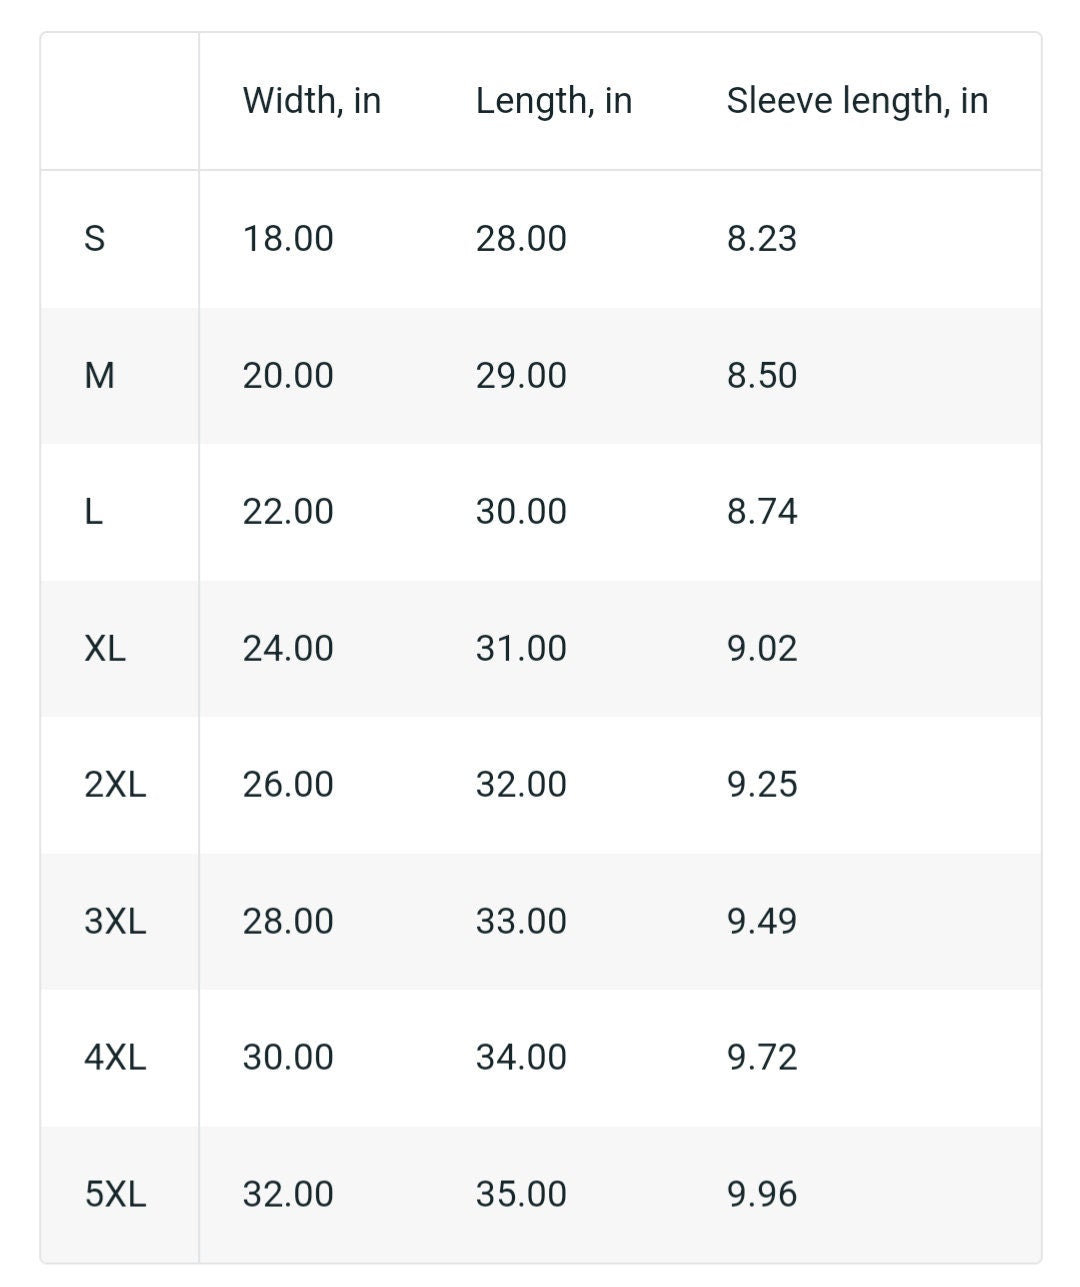Select the M size row label
This screenshot has height=1287, width=1080.
(100, 375)
